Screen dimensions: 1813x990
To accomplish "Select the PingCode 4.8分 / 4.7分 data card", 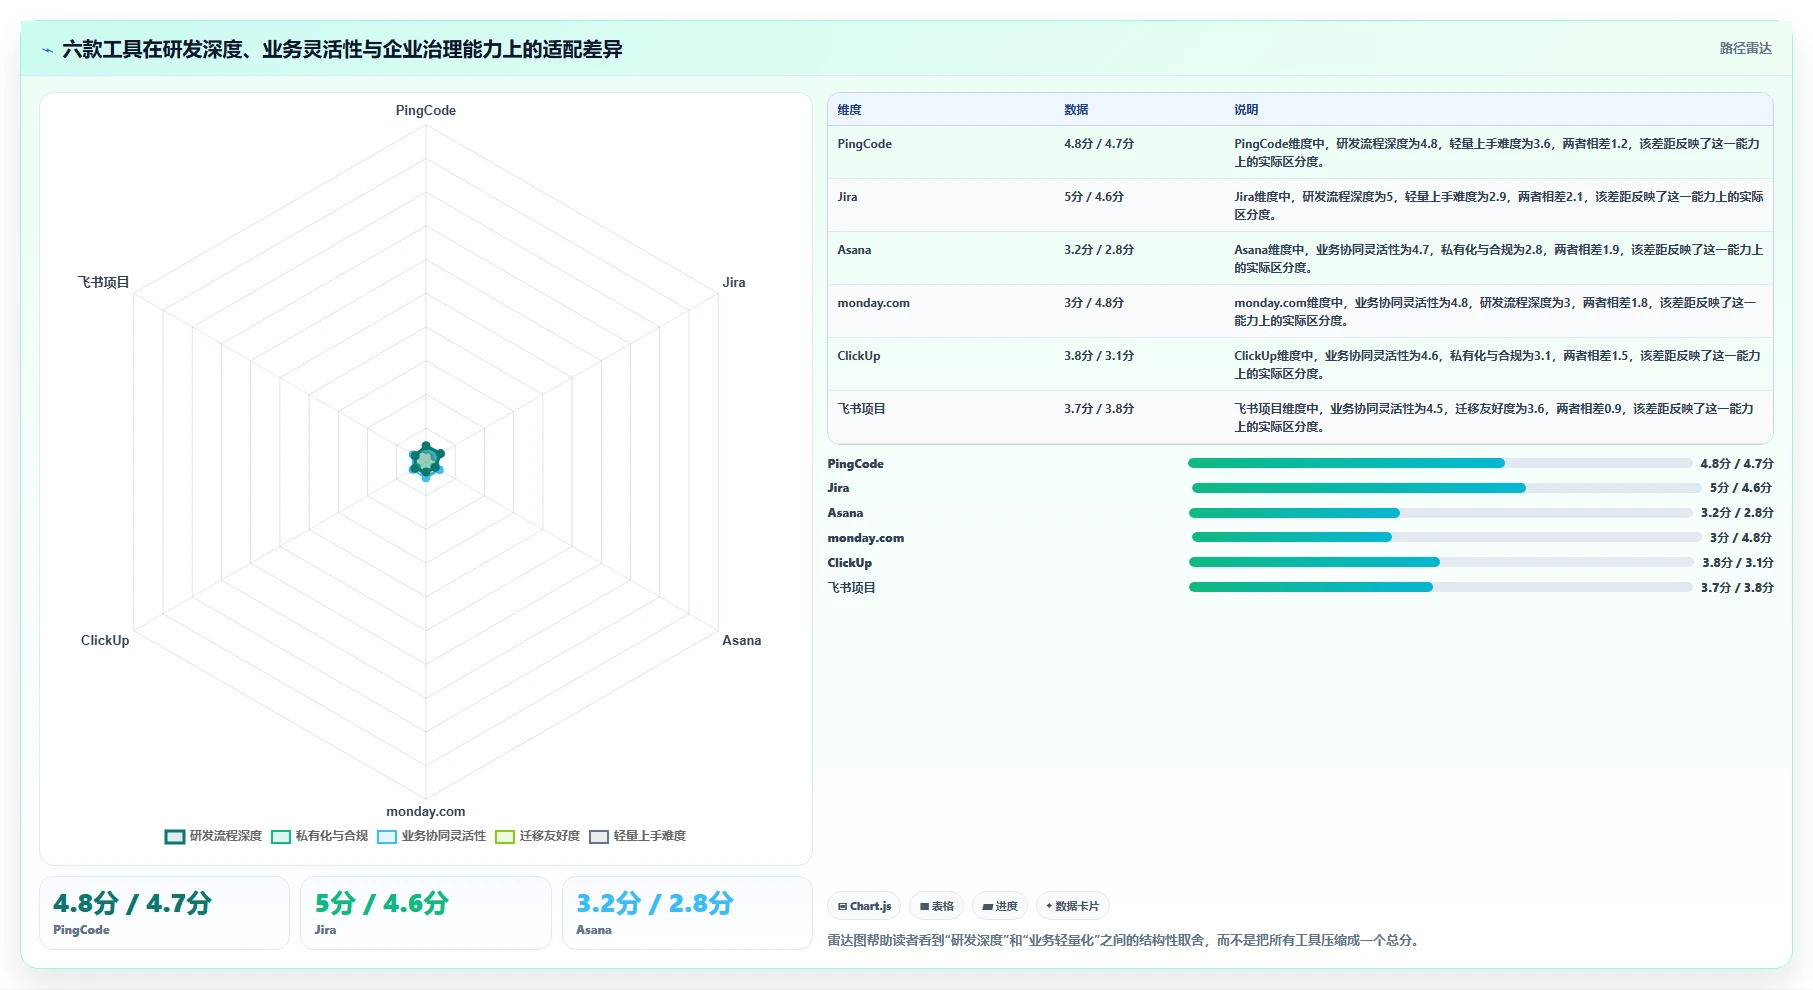I will point(164,913).
